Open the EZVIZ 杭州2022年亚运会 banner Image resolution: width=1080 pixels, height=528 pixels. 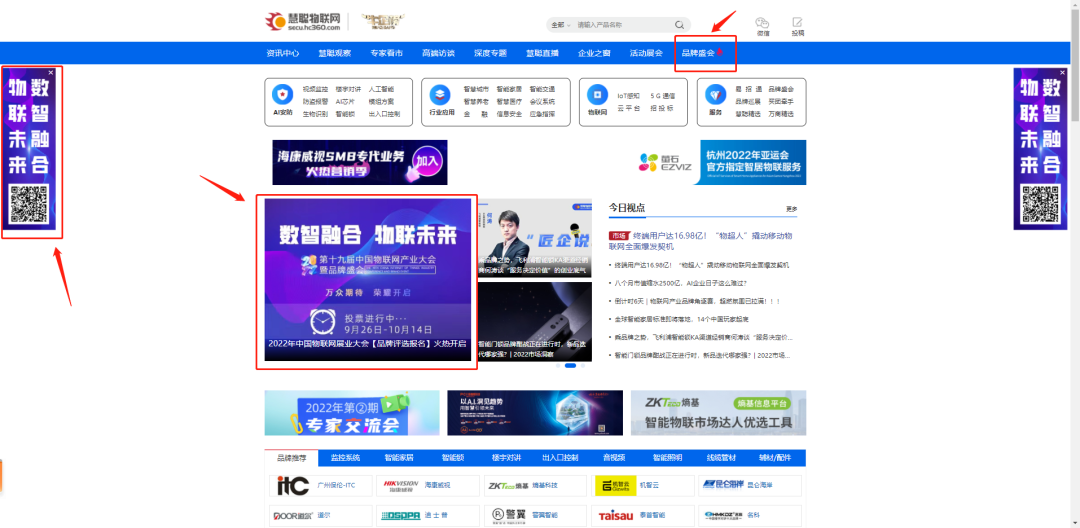[720, 162]
